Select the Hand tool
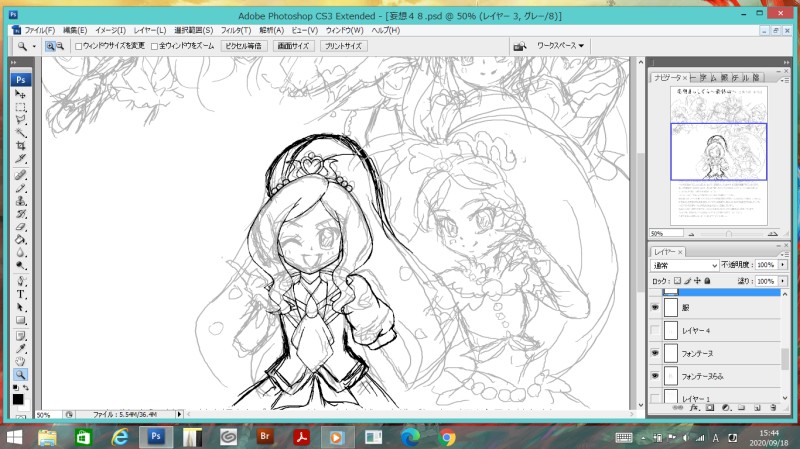The image size is (800, 449). click(x=20, y=362)
